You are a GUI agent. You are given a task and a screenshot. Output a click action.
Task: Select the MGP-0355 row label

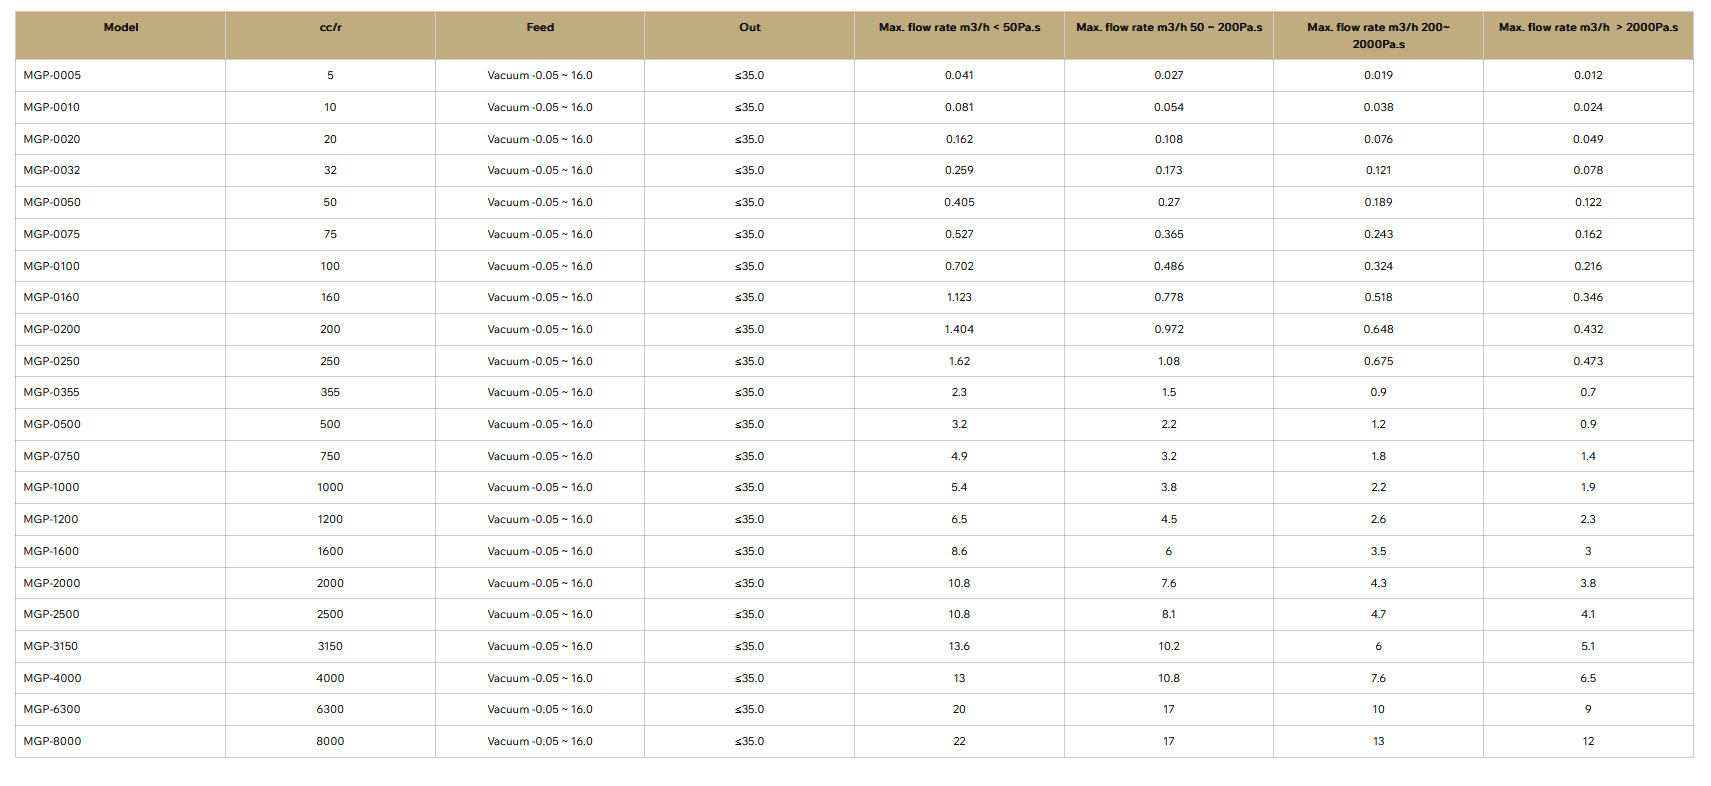coord(52,392)
